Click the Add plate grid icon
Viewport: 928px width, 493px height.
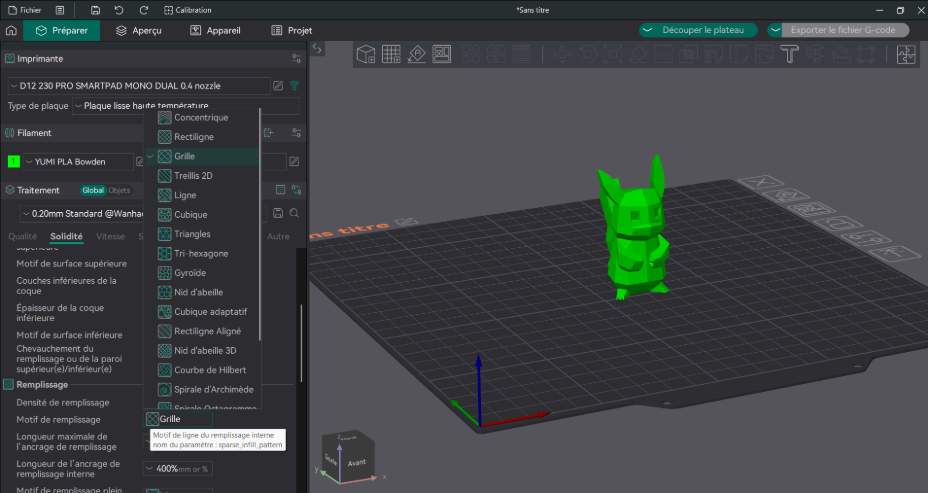[391, 54]
